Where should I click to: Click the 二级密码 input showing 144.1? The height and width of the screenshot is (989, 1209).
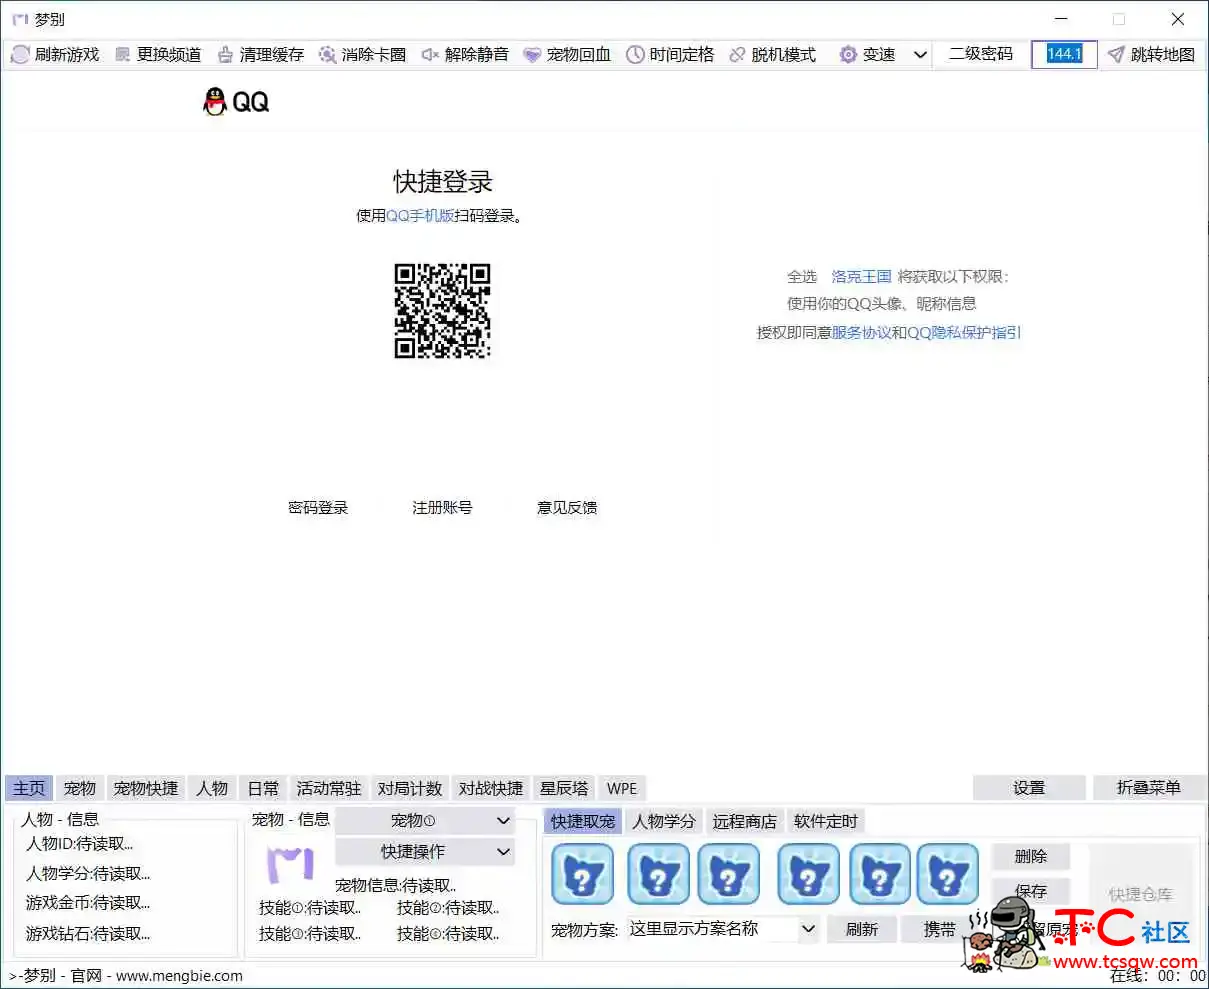[1063, 55]
